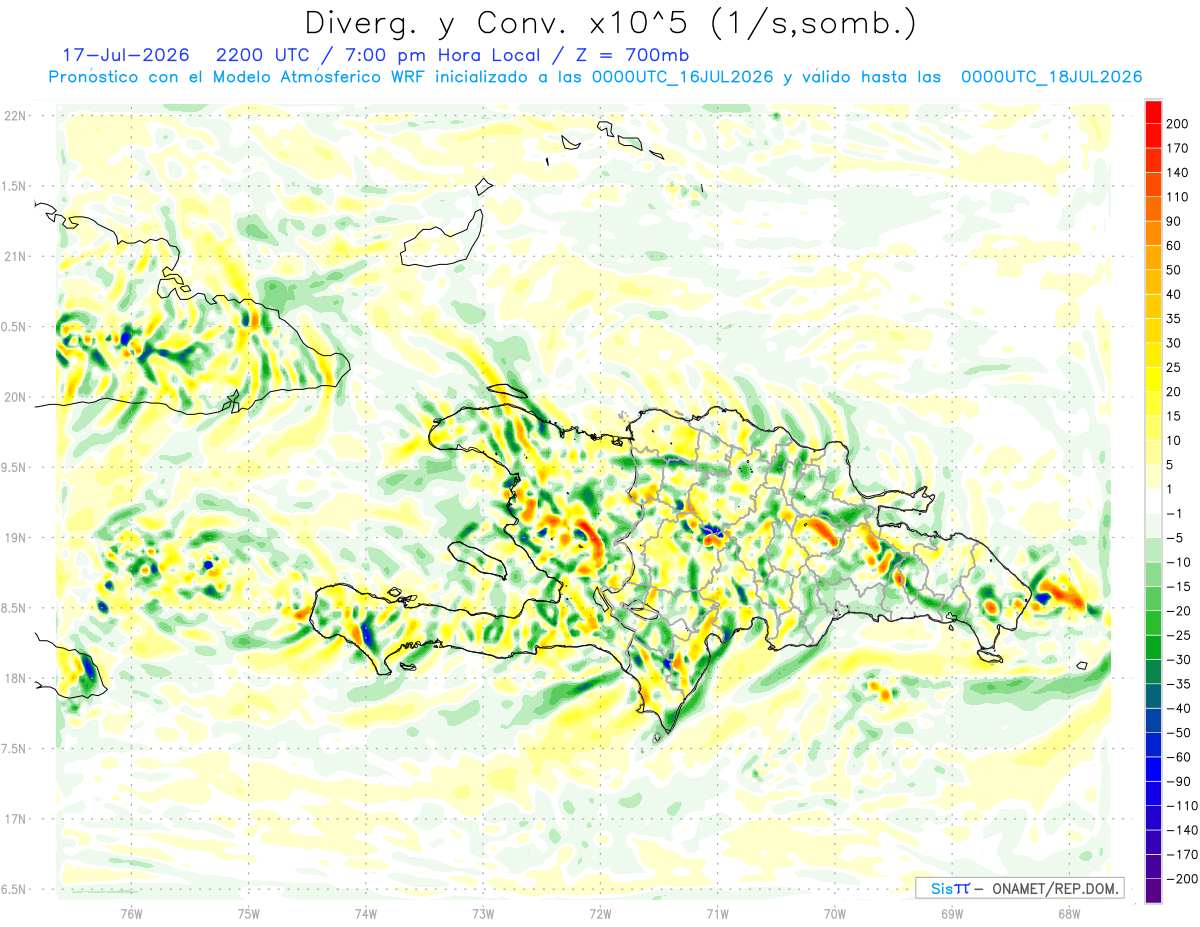Click the legend value "10"

(x=1175, y=440)
